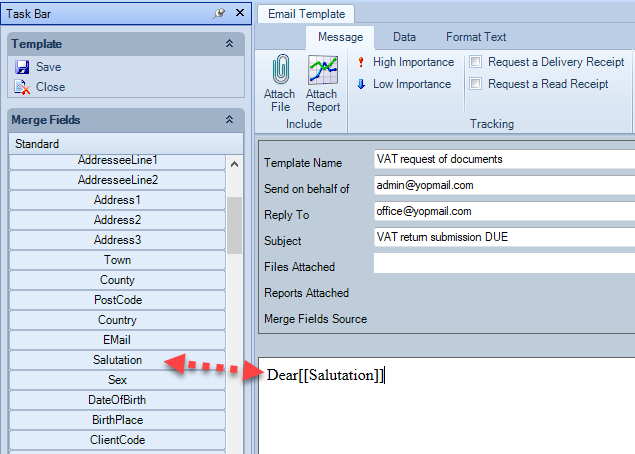Click the Send on behalf of field
This screenshot has height=454, width=635.
504,185
